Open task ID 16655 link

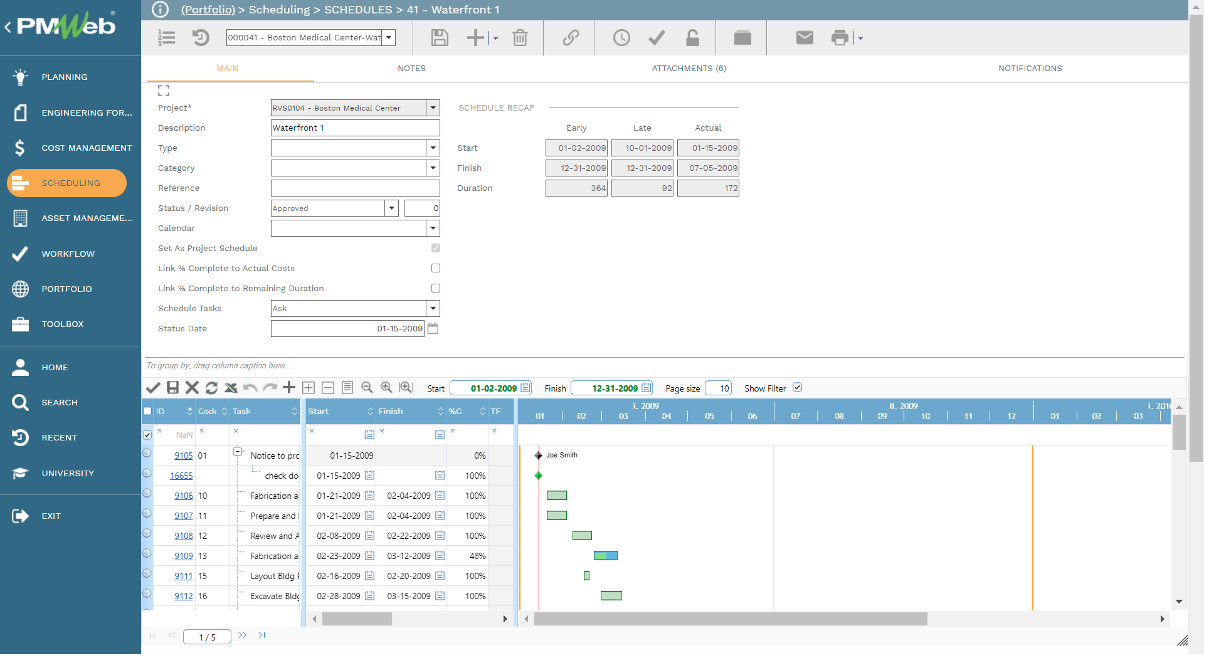[x=181, y=476]
